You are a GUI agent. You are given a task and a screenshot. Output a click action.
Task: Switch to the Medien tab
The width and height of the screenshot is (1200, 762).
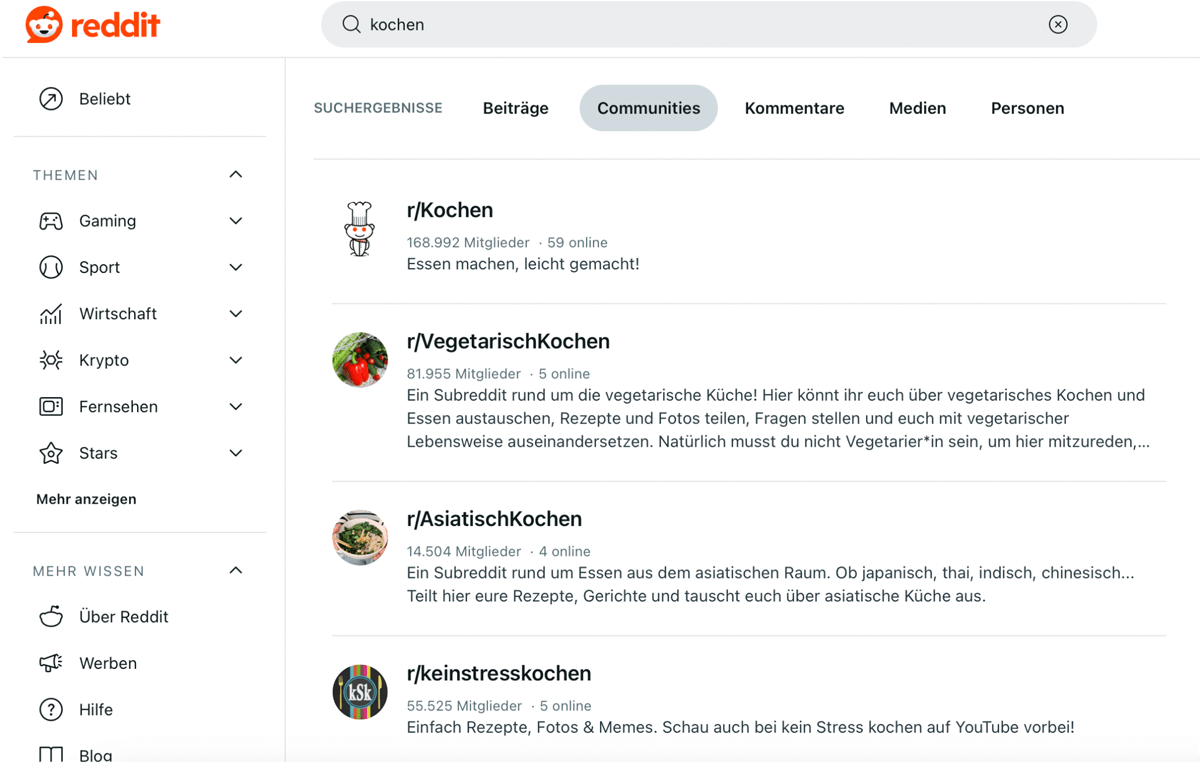(917, 108)
